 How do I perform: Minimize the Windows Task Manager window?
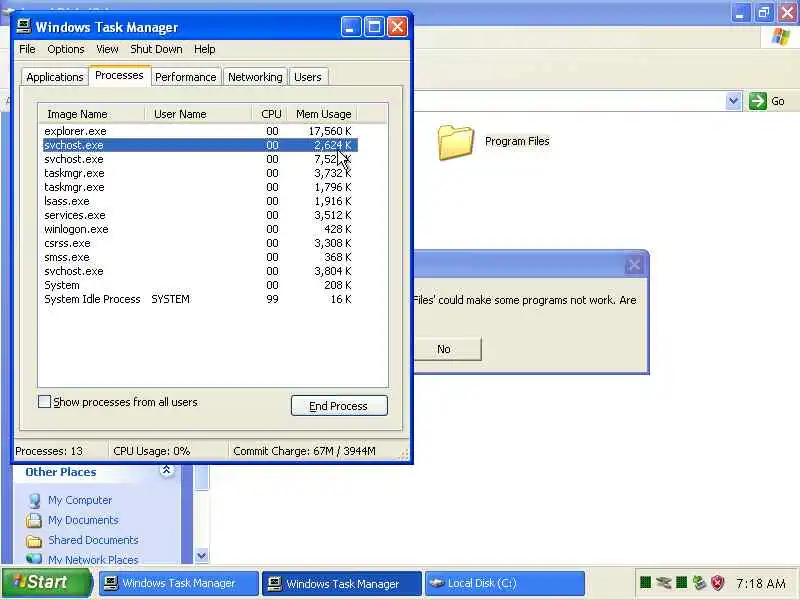click(x=351, y=27)
